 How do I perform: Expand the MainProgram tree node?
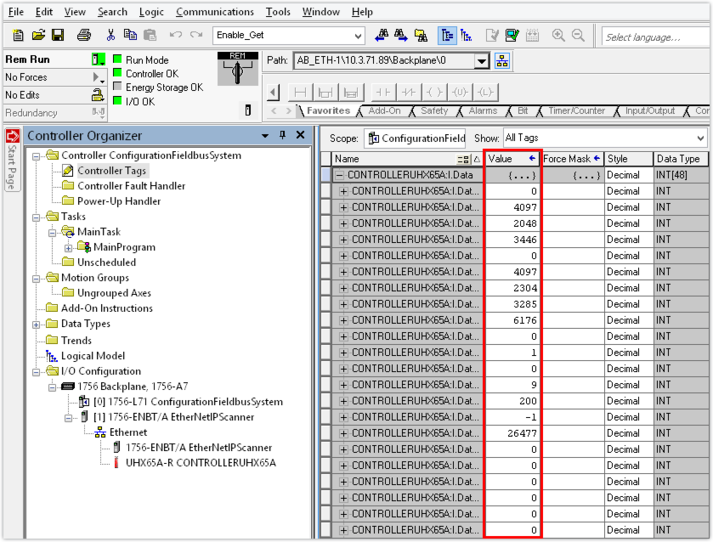(x=68, y=247)
